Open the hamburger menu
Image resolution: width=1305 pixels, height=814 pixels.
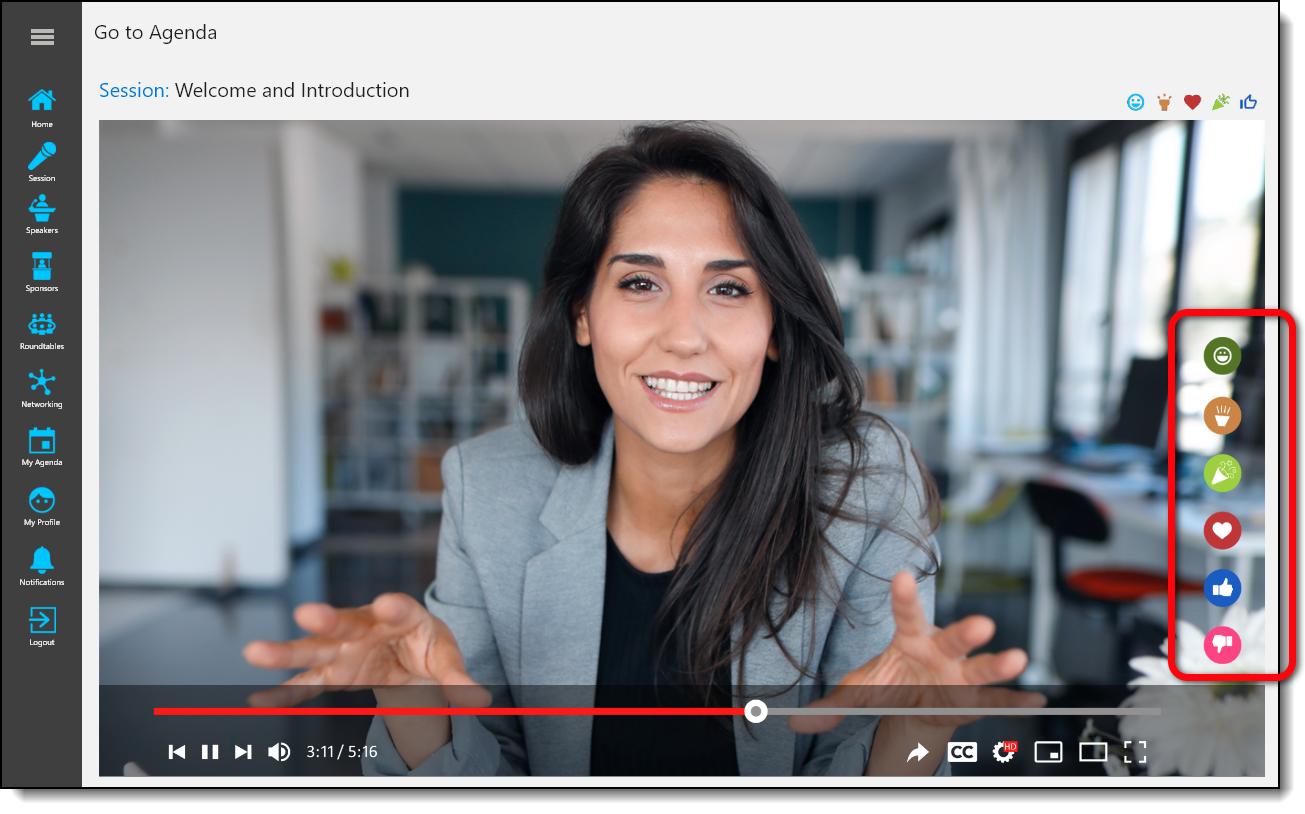[x=42, y=37]
